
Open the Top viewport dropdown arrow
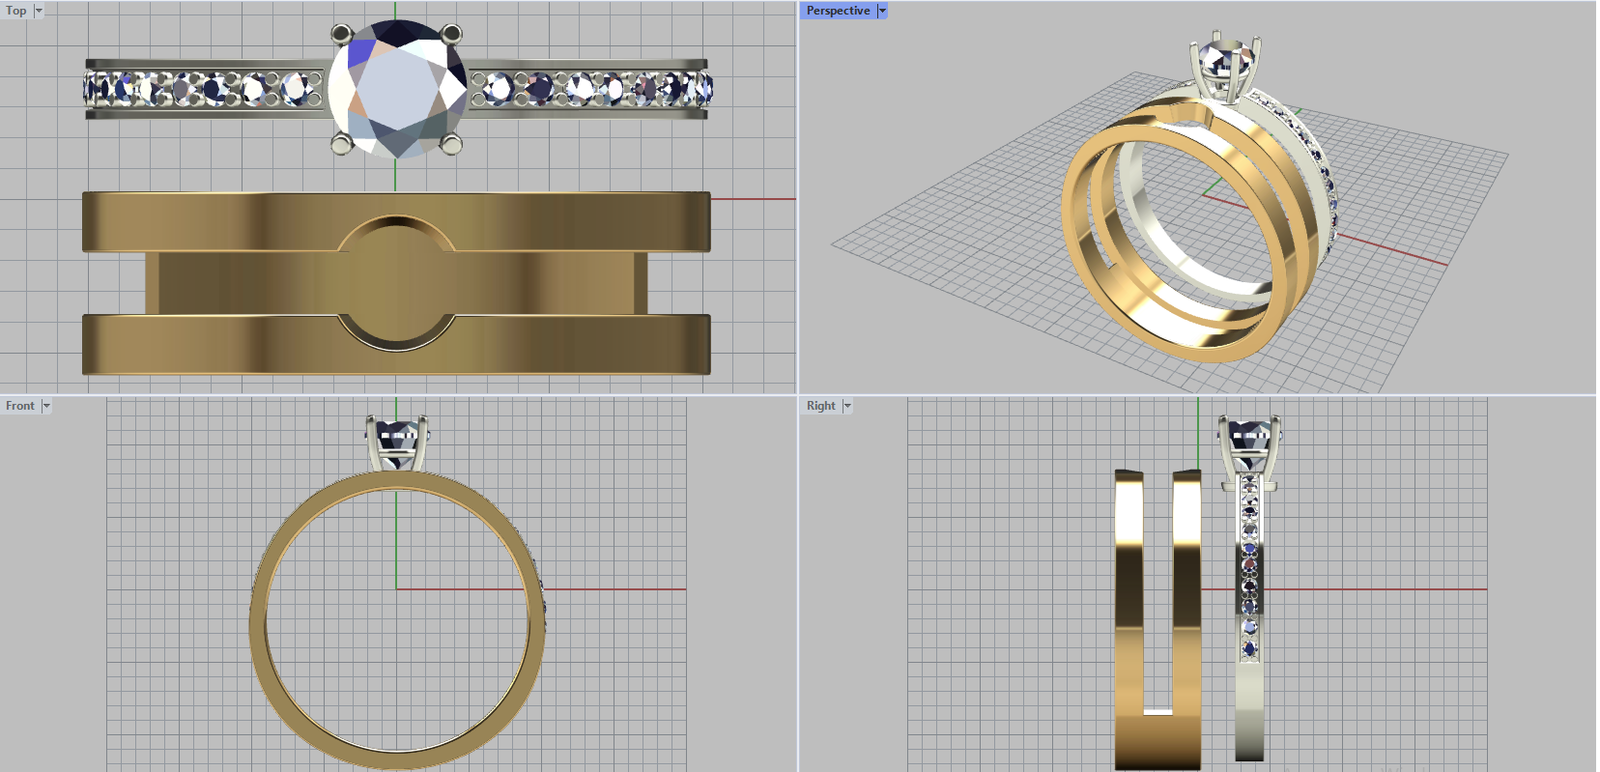pyautogui.click(x=39, y=11)
